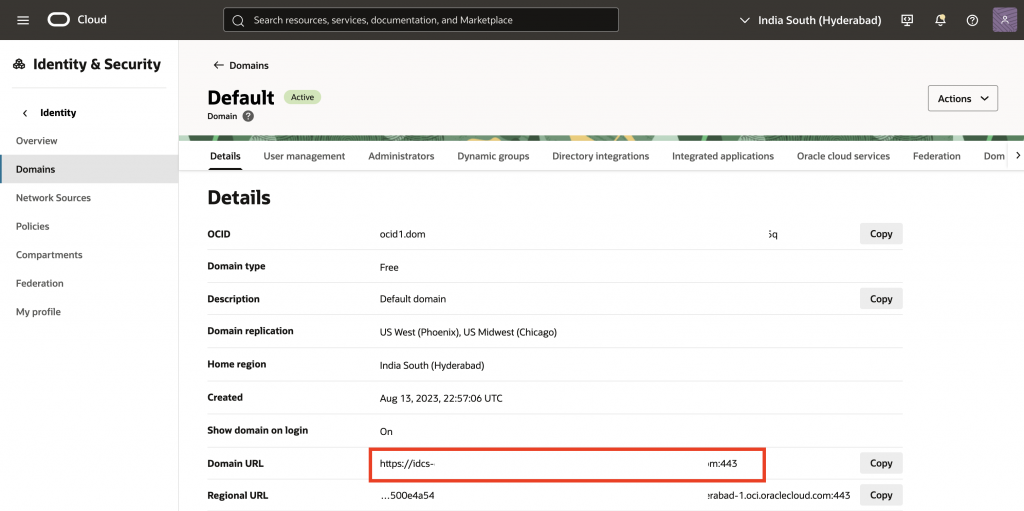The width and height of the screenshot is (1024, 511).
Task: Click the 'Aug 13, 2023, 22:57:06 UTC' created value
Action: [441, 399]
